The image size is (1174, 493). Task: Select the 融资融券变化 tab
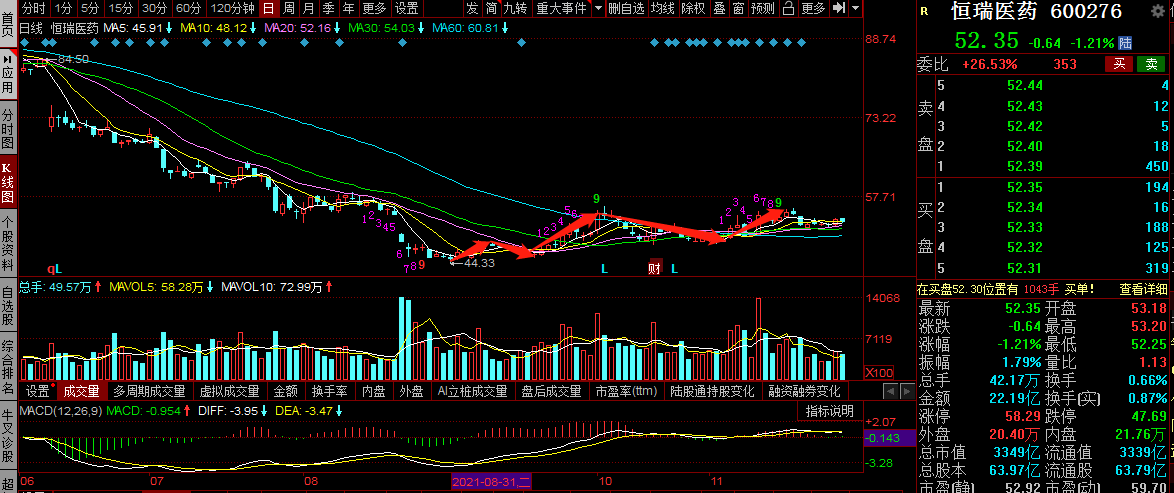point(803,391)
